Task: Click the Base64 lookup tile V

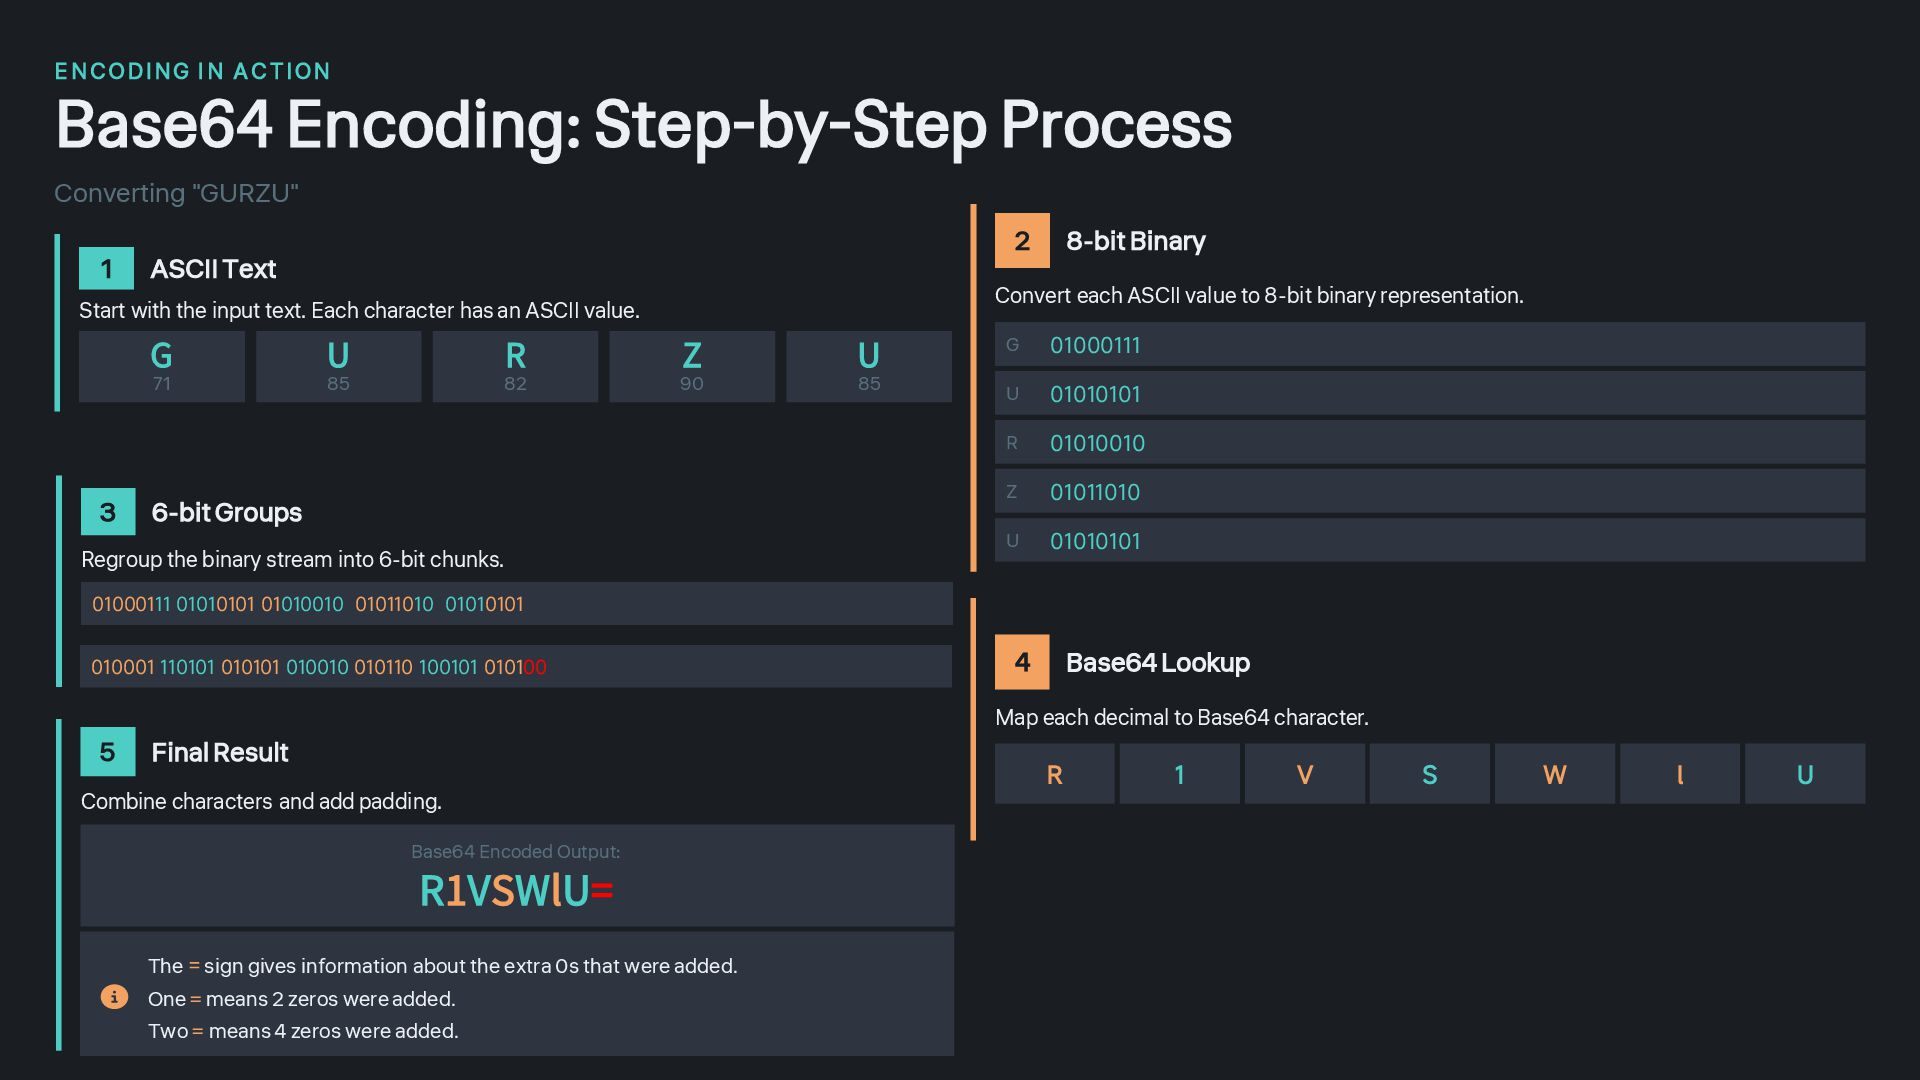Action: click(1304, 774)
